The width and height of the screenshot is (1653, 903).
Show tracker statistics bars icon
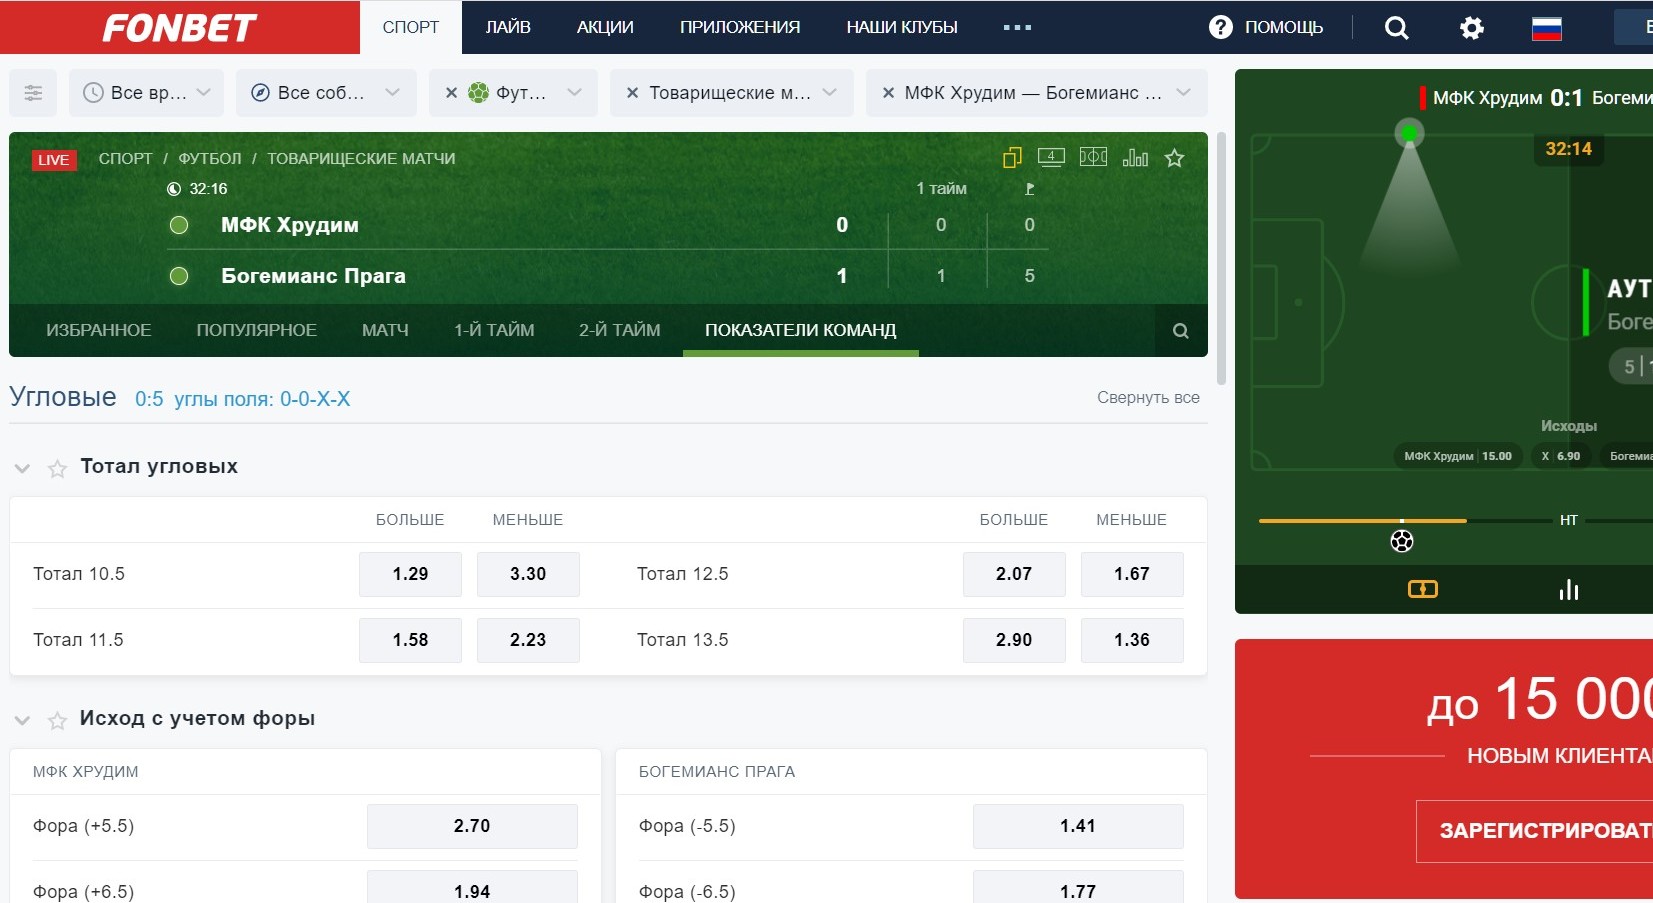(x=1569, y=589)
